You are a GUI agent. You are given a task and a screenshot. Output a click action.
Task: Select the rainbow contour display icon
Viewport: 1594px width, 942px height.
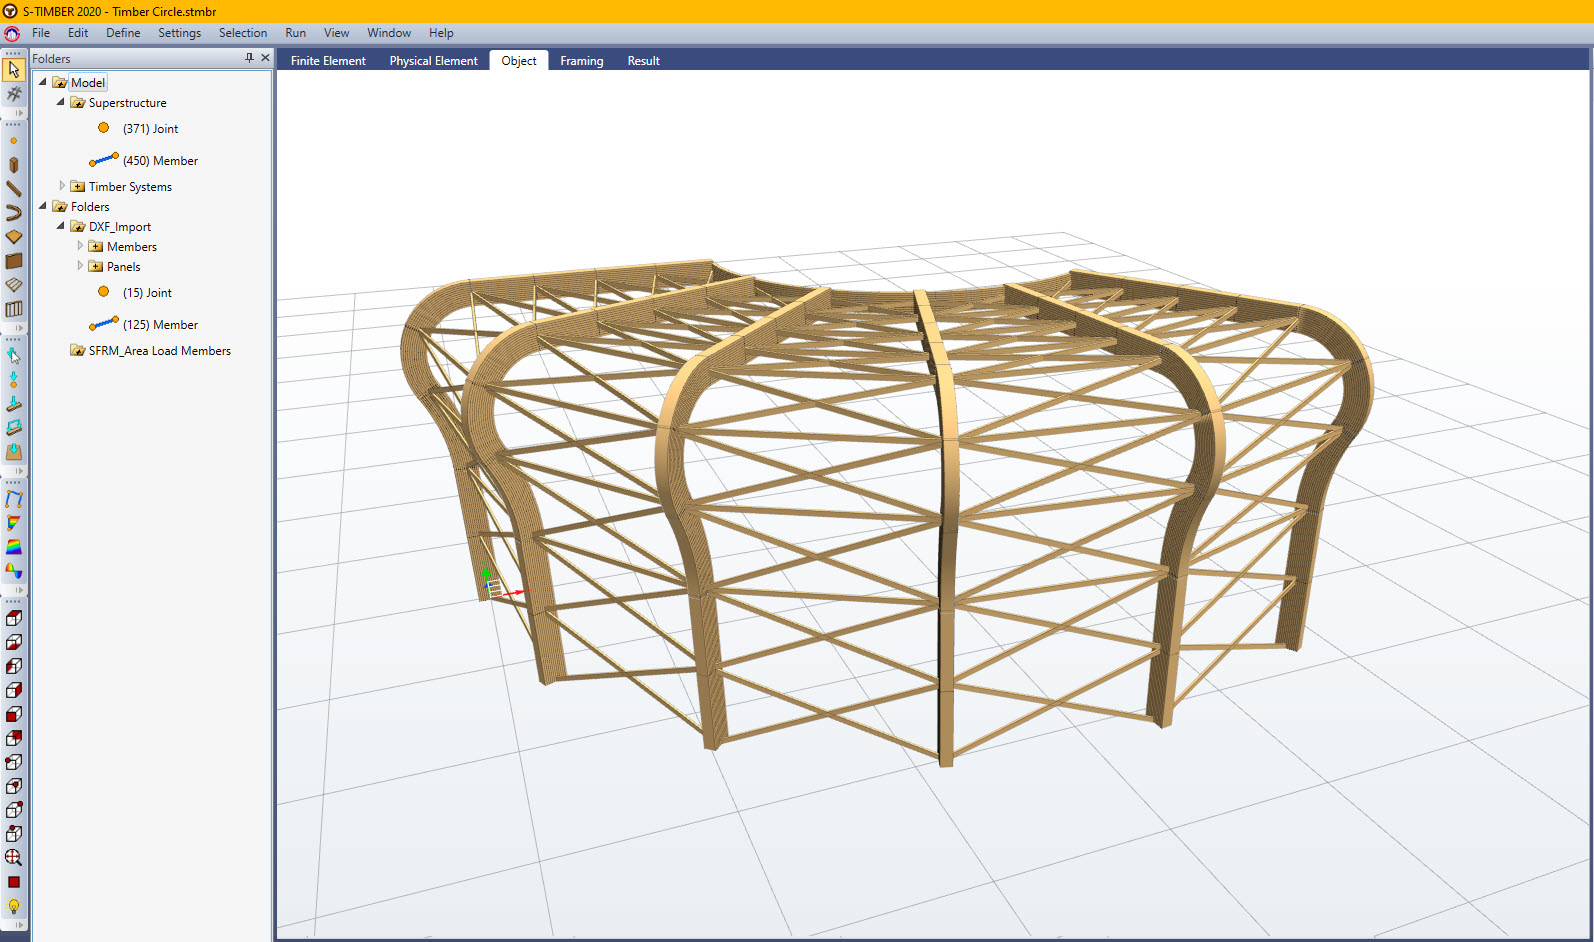click(14, 547)
